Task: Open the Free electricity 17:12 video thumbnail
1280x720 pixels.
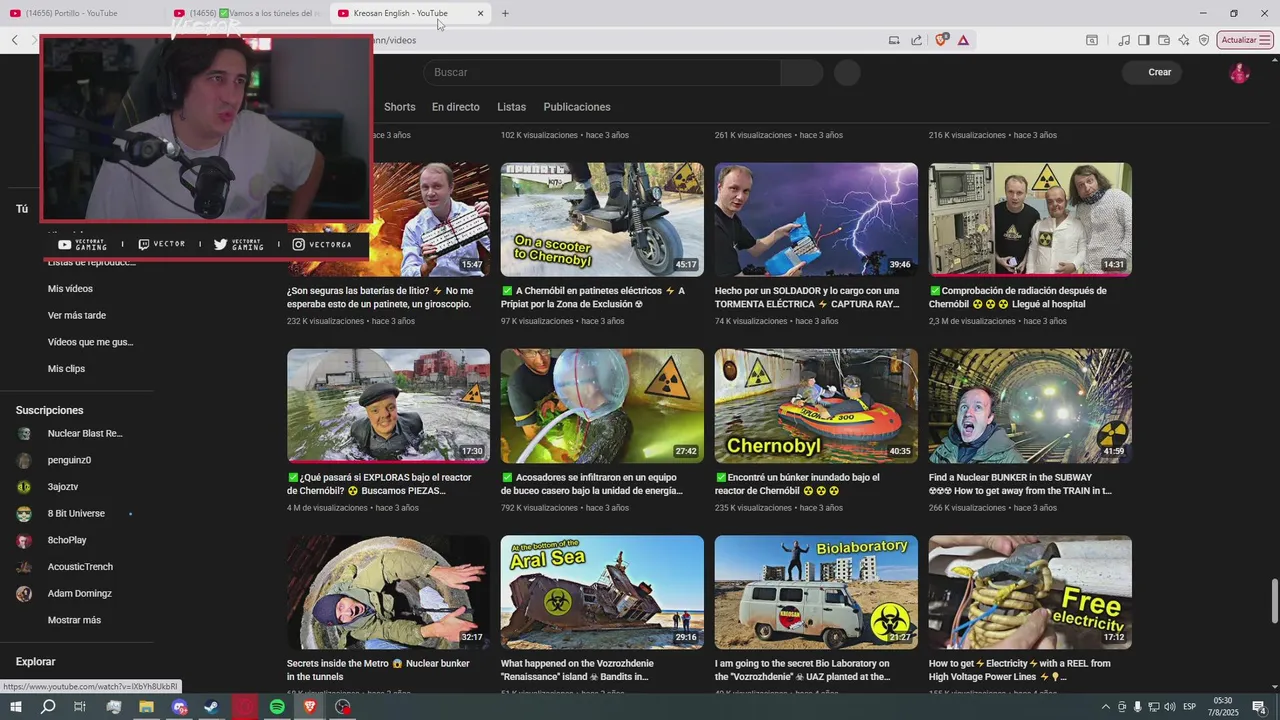Action: point(1030,592)
